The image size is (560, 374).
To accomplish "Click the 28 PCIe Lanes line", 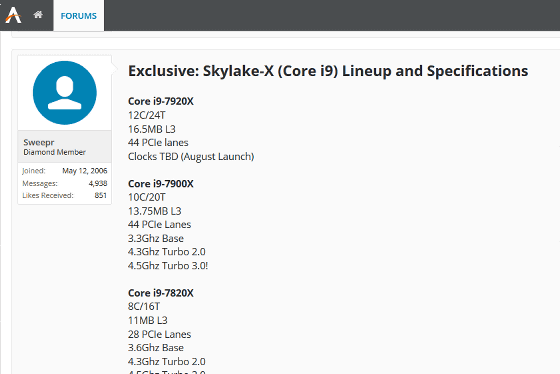I will click(x=160, y=334).
